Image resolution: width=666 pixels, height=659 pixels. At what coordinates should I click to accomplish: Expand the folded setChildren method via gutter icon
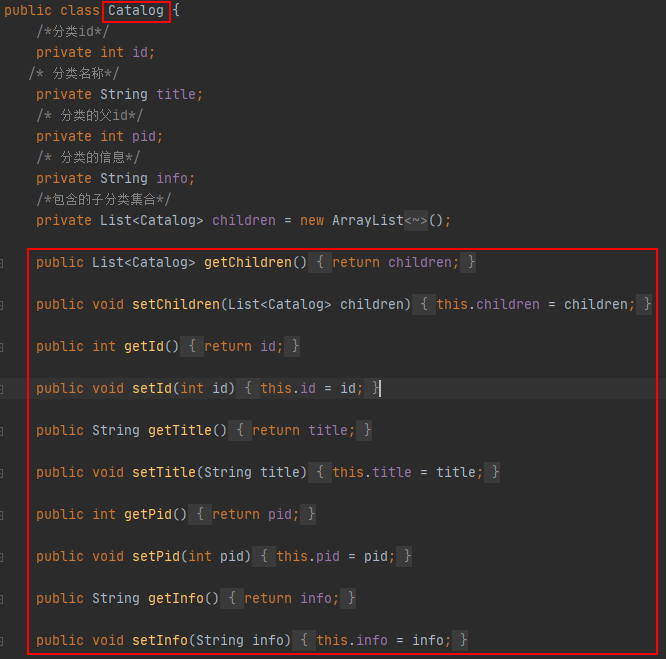3,305
